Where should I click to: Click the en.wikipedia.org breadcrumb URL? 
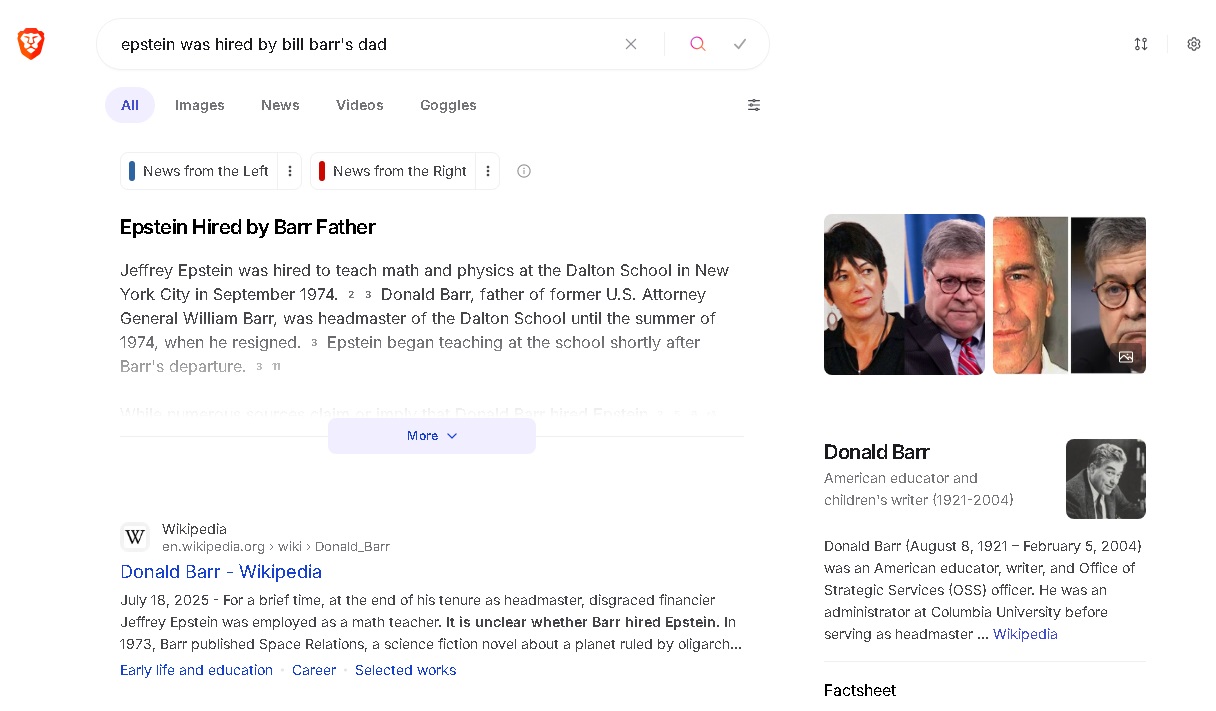pyautogui.click(x=276, y=547)
